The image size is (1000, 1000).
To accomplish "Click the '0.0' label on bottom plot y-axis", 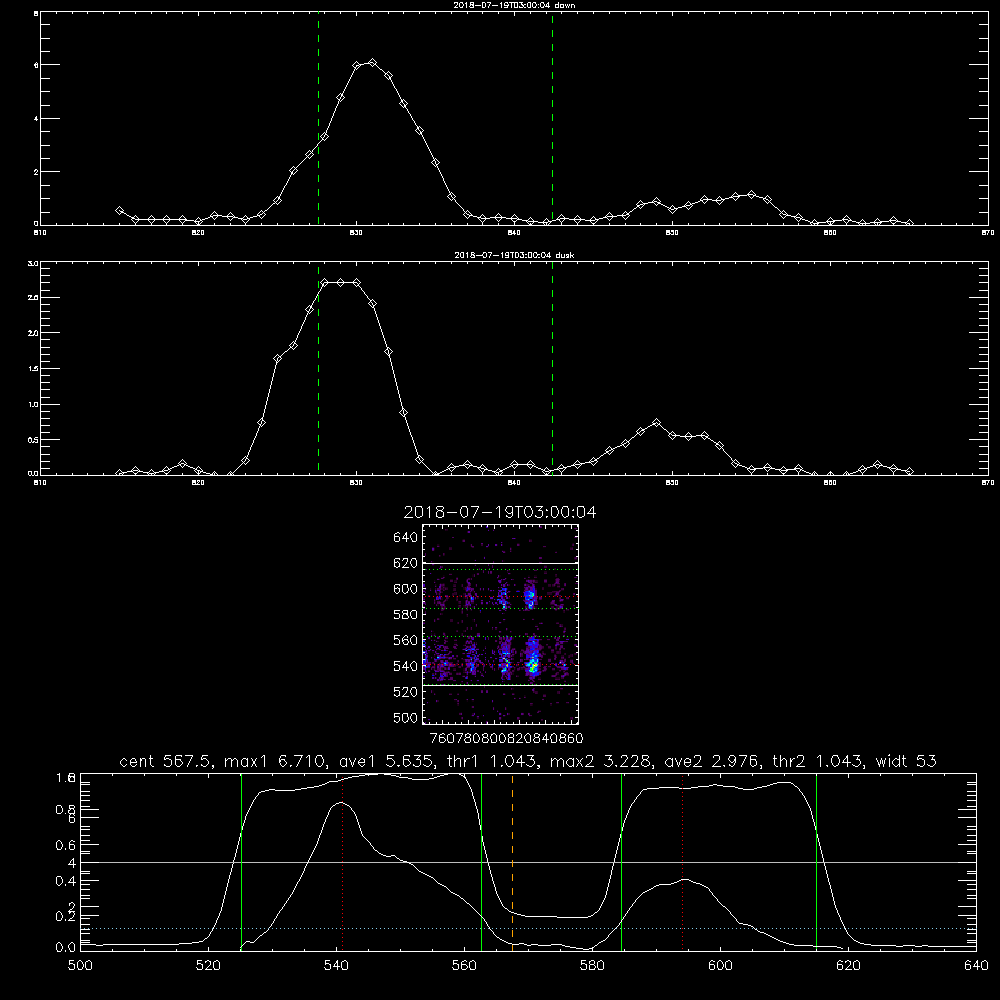I will point(66,948).
